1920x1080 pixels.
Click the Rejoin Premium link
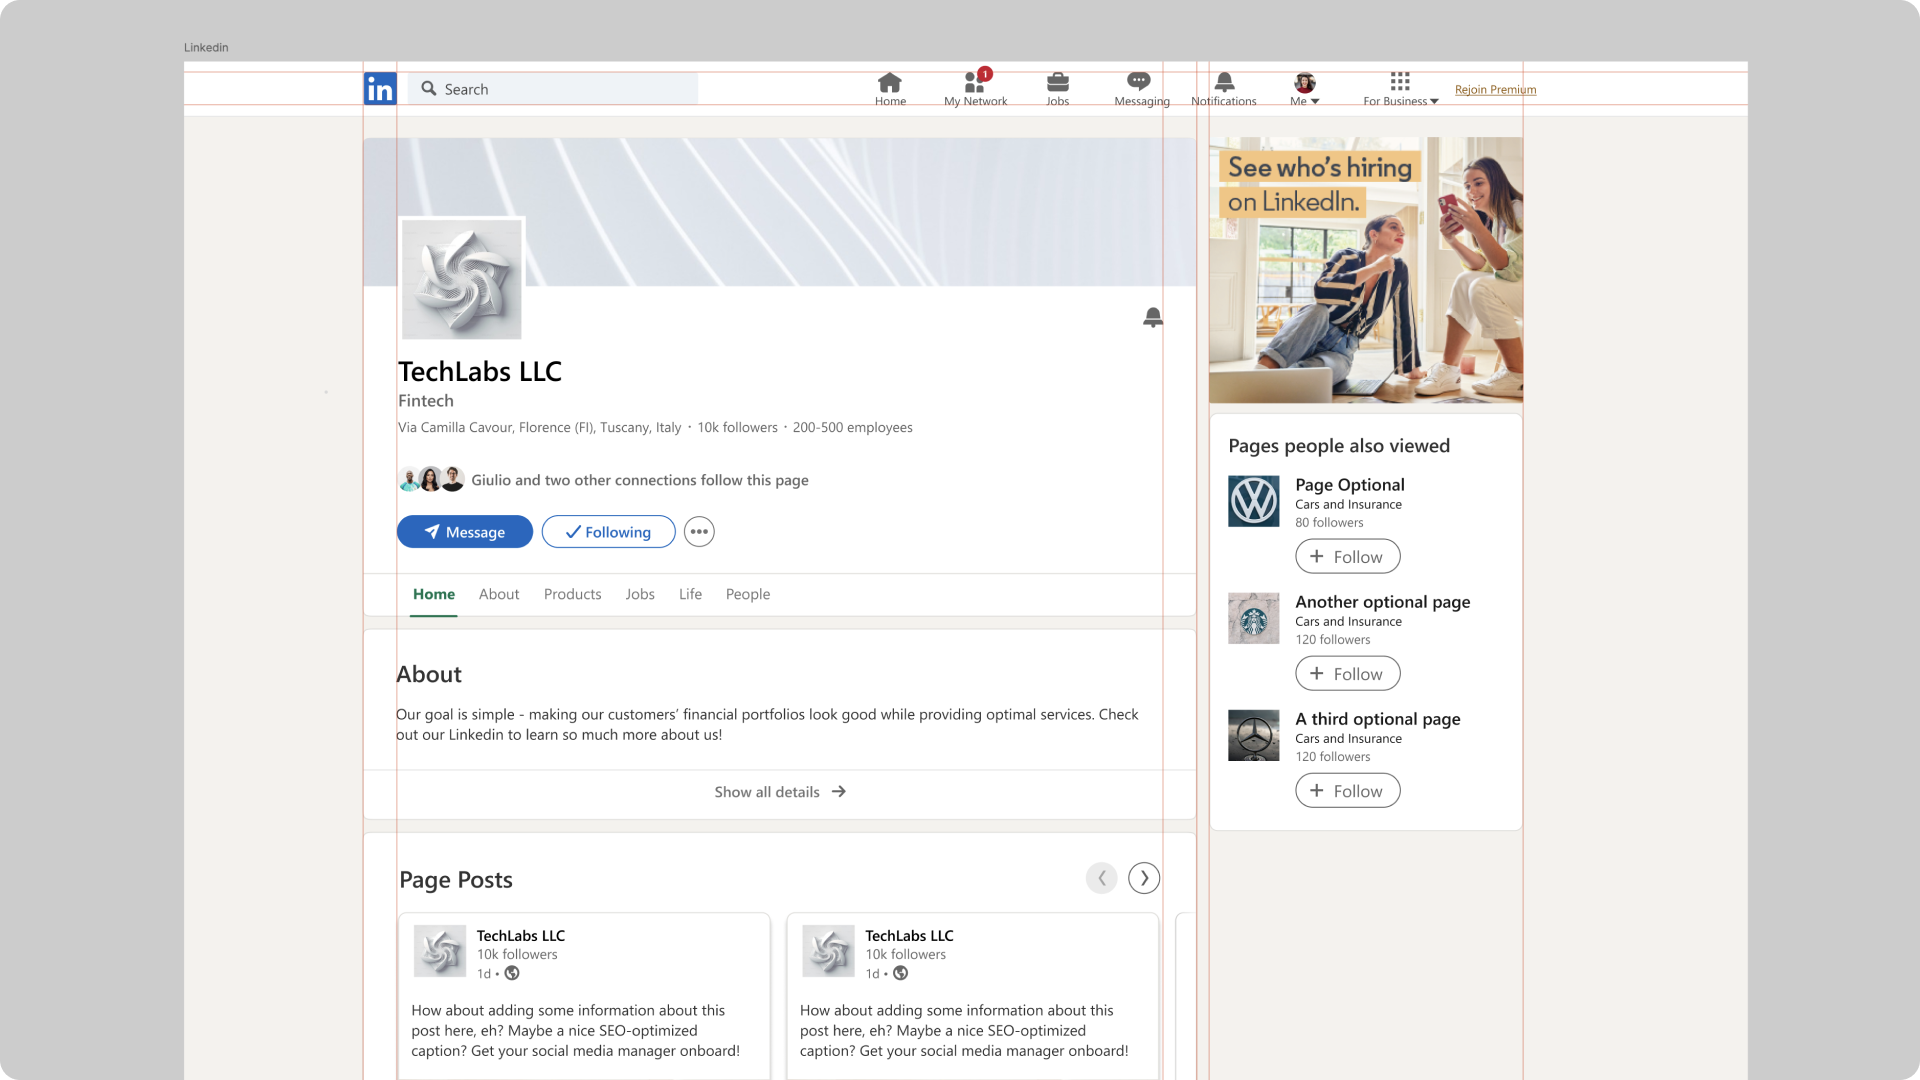[x=1495, y=90]
